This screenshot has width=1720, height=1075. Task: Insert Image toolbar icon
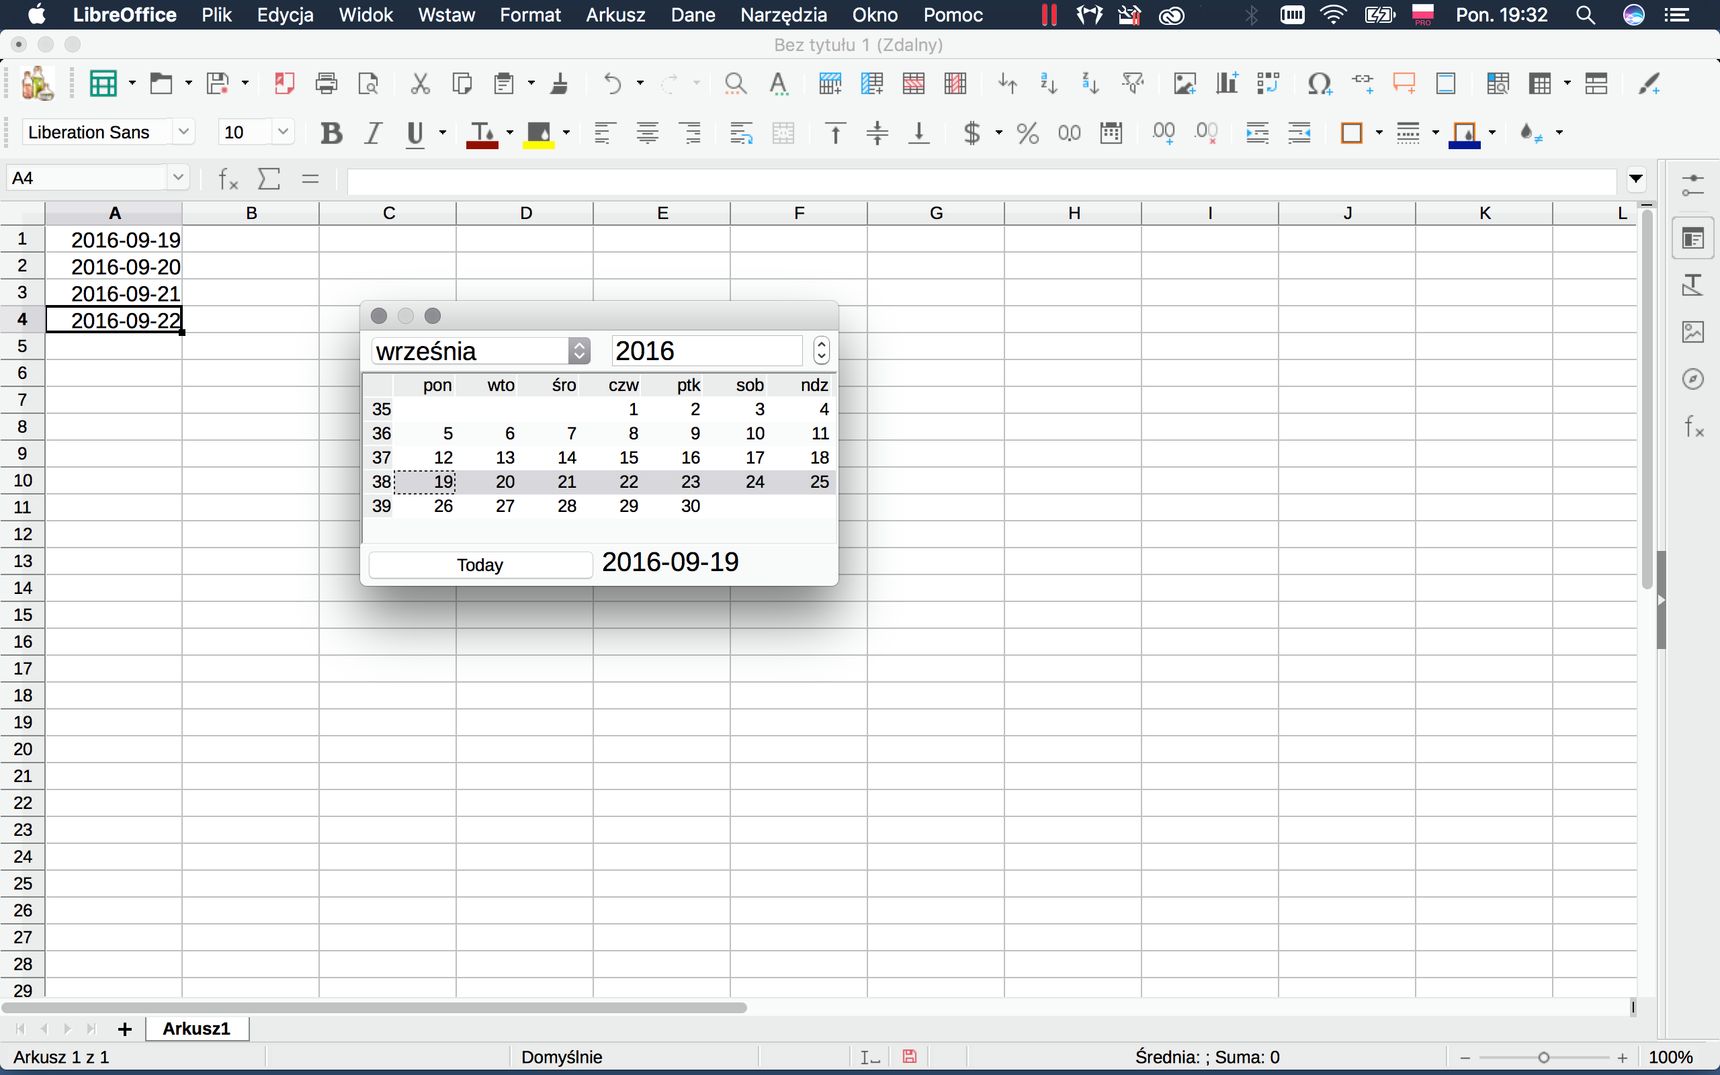click(x=1185, y=84)
